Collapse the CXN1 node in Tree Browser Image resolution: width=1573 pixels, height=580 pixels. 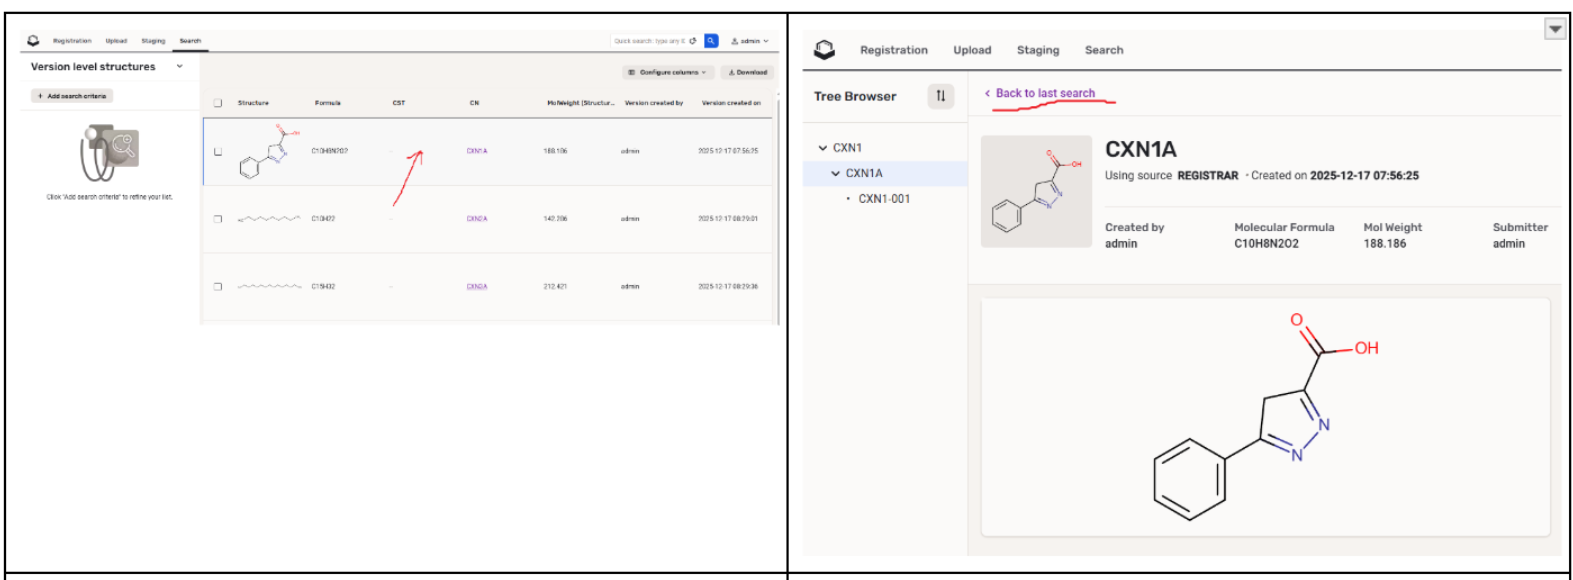pyautogui.click(x=823, y=148)
